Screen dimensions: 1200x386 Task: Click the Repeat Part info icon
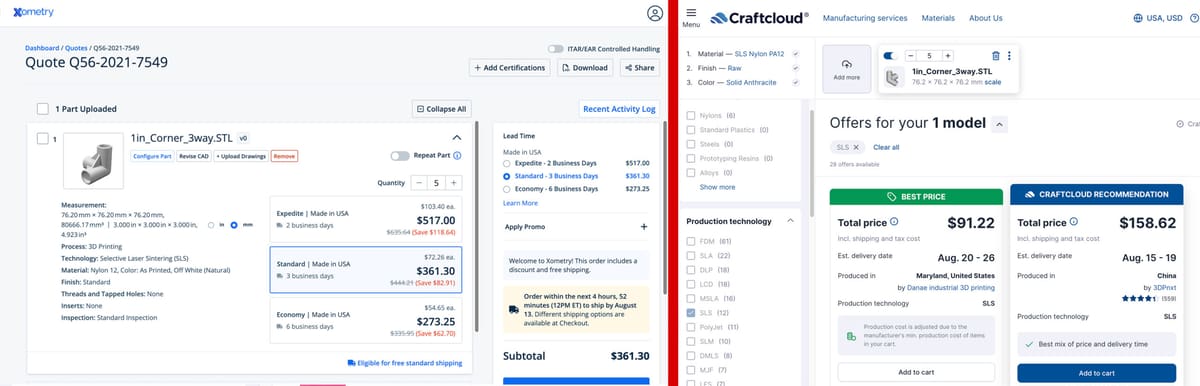pos(457,155)
